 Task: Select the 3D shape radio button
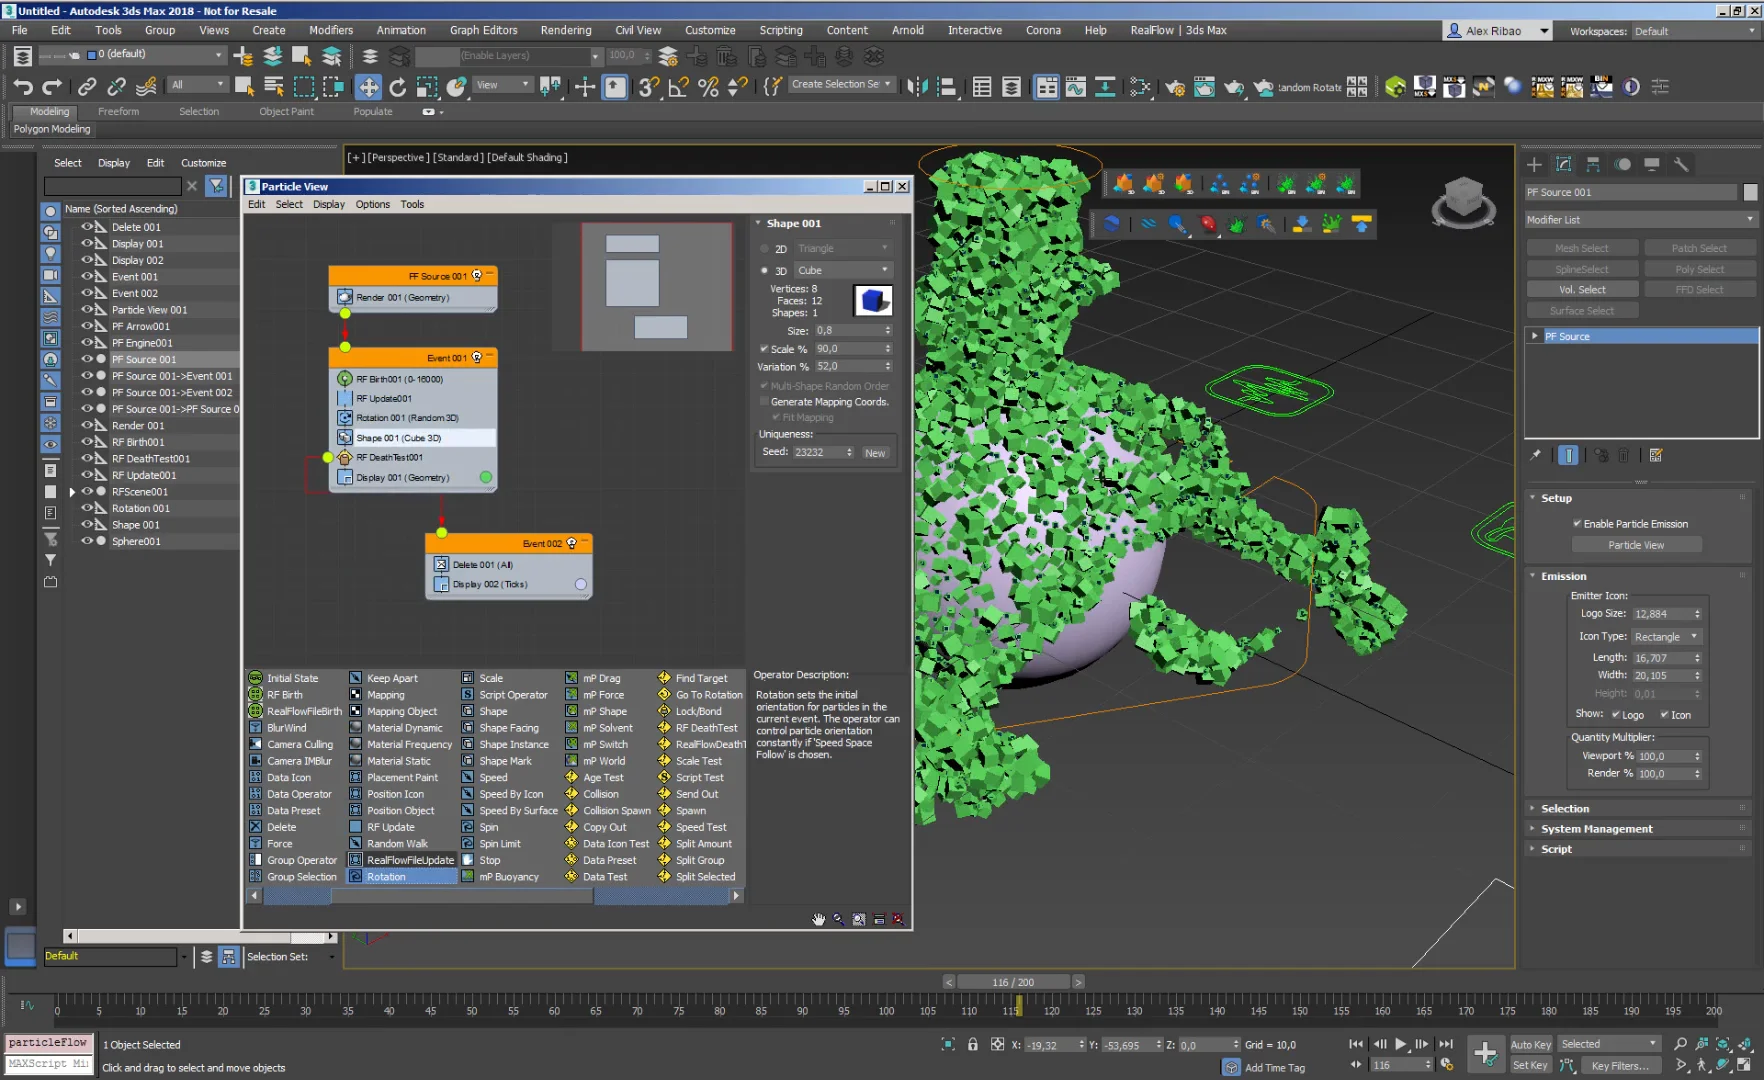[x=764, y=270]
